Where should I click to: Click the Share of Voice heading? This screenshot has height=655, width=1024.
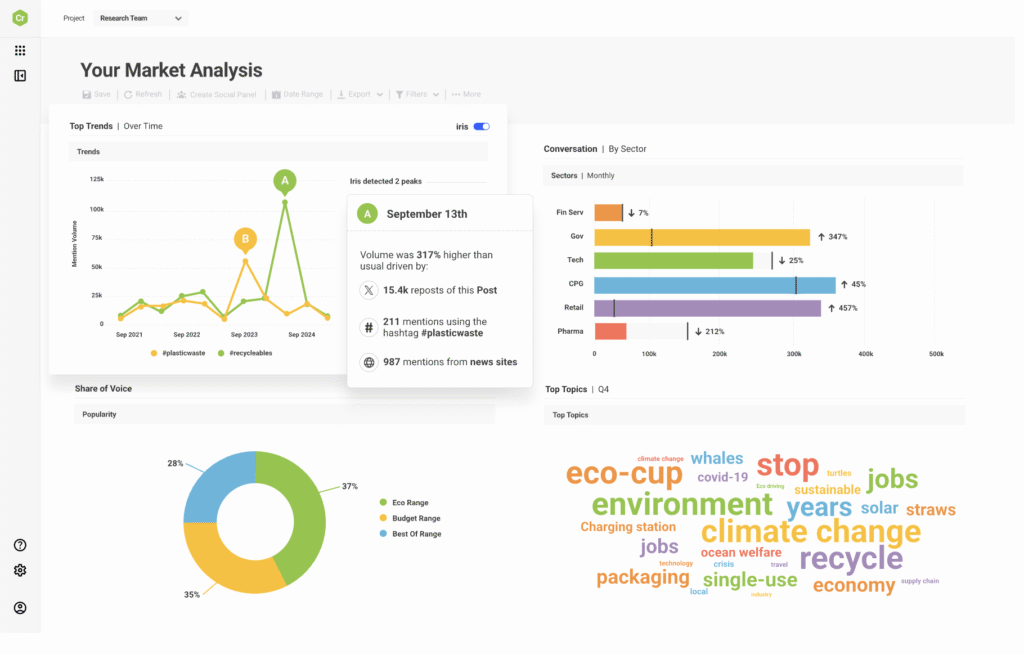(x=103, y=389)
